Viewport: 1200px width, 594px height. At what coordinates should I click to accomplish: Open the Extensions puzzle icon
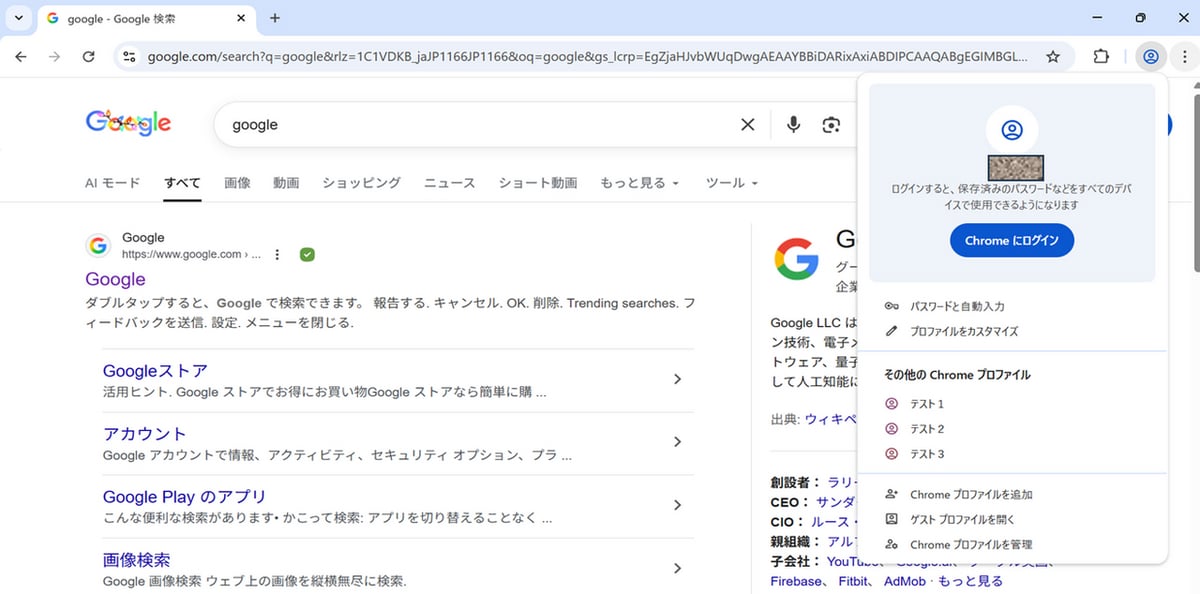[x=1101, y=57]
